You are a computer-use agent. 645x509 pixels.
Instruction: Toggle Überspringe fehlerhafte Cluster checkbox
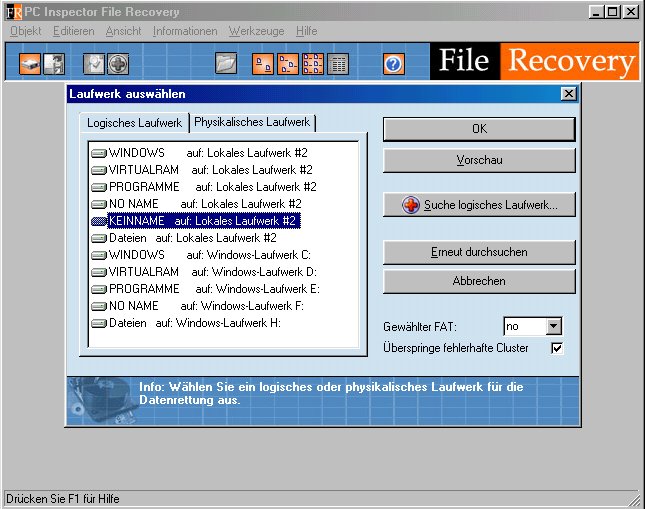tap(557, 348)
